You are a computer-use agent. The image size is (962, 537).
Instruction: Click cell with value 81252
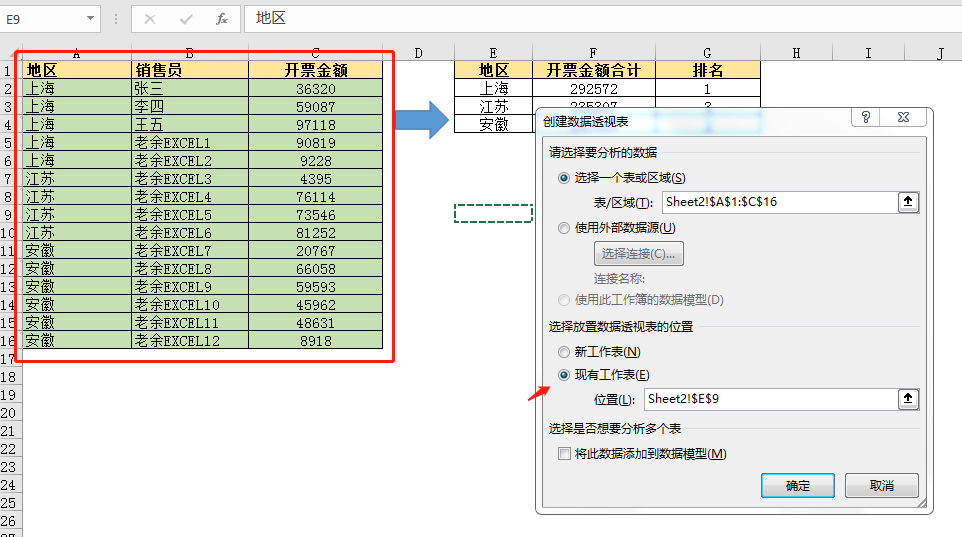click(x=315, y=233)
